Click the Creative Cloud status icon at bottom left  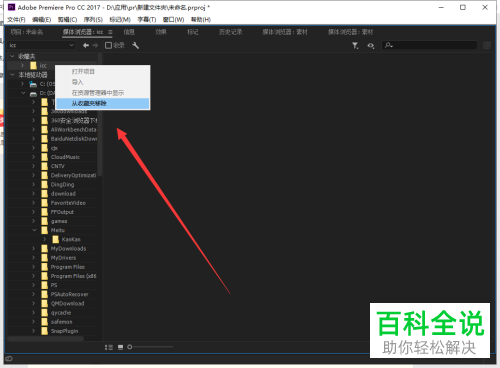9,359
